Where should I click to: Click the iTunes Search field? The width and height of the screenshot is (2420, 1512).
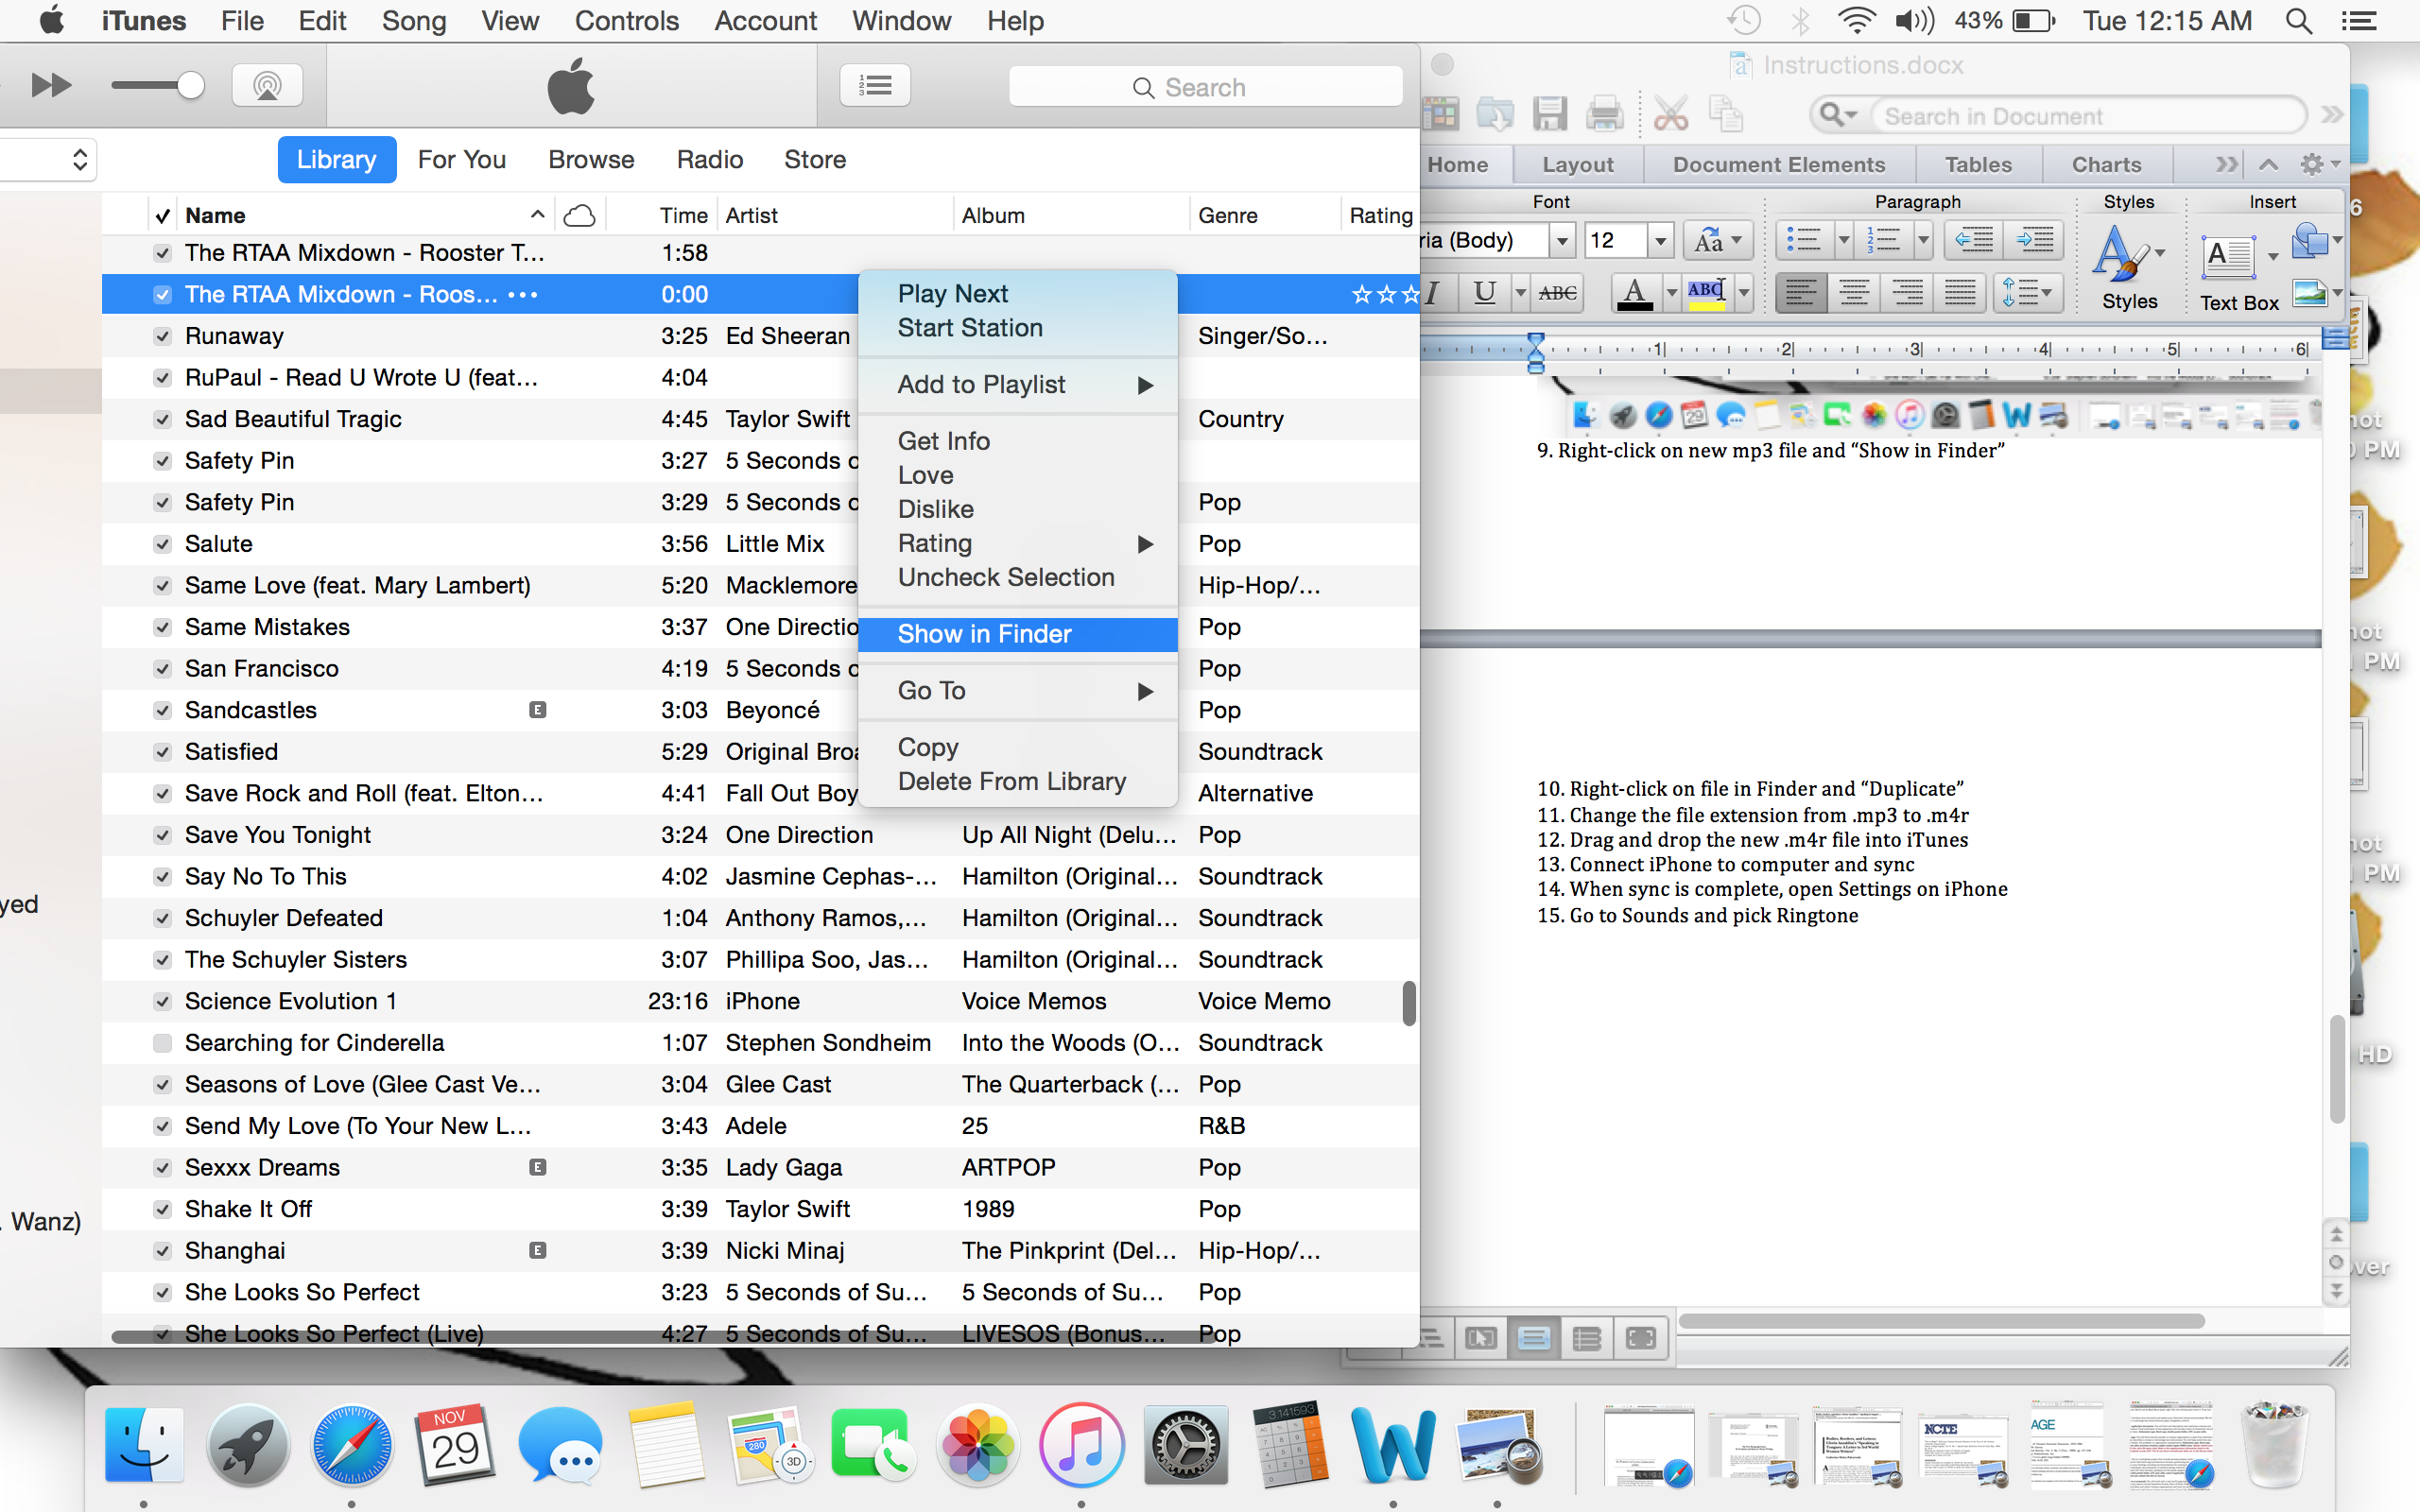1205,87
